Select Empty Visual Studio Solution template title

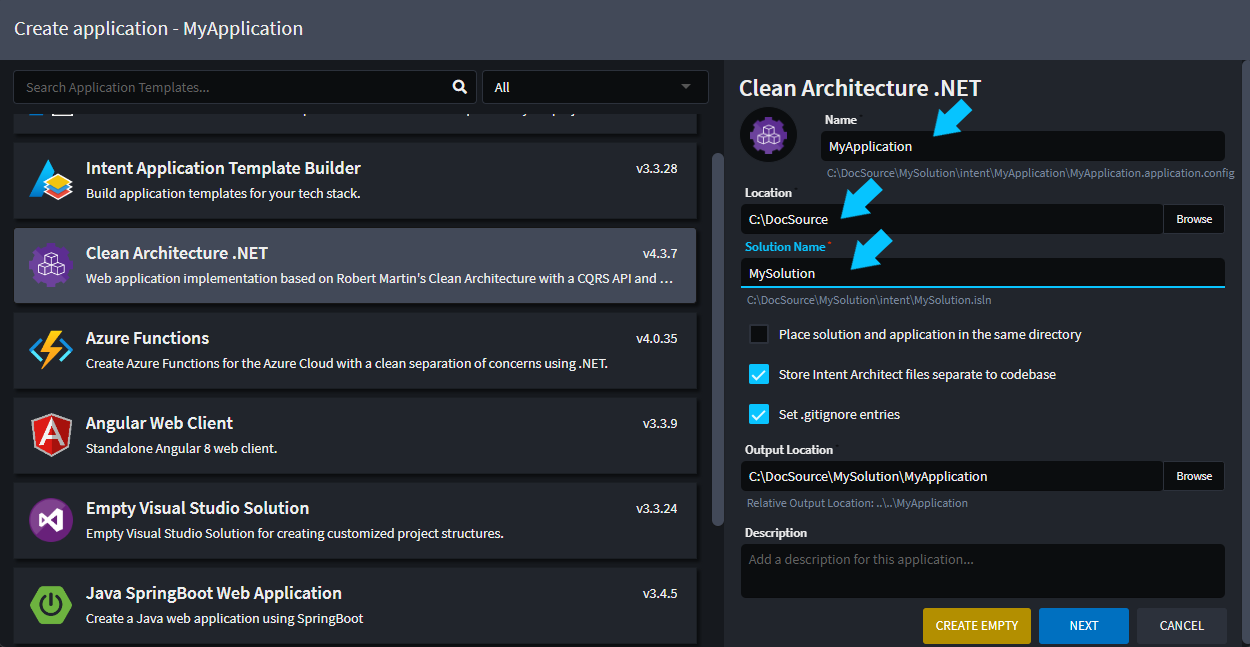pos(198,508)
